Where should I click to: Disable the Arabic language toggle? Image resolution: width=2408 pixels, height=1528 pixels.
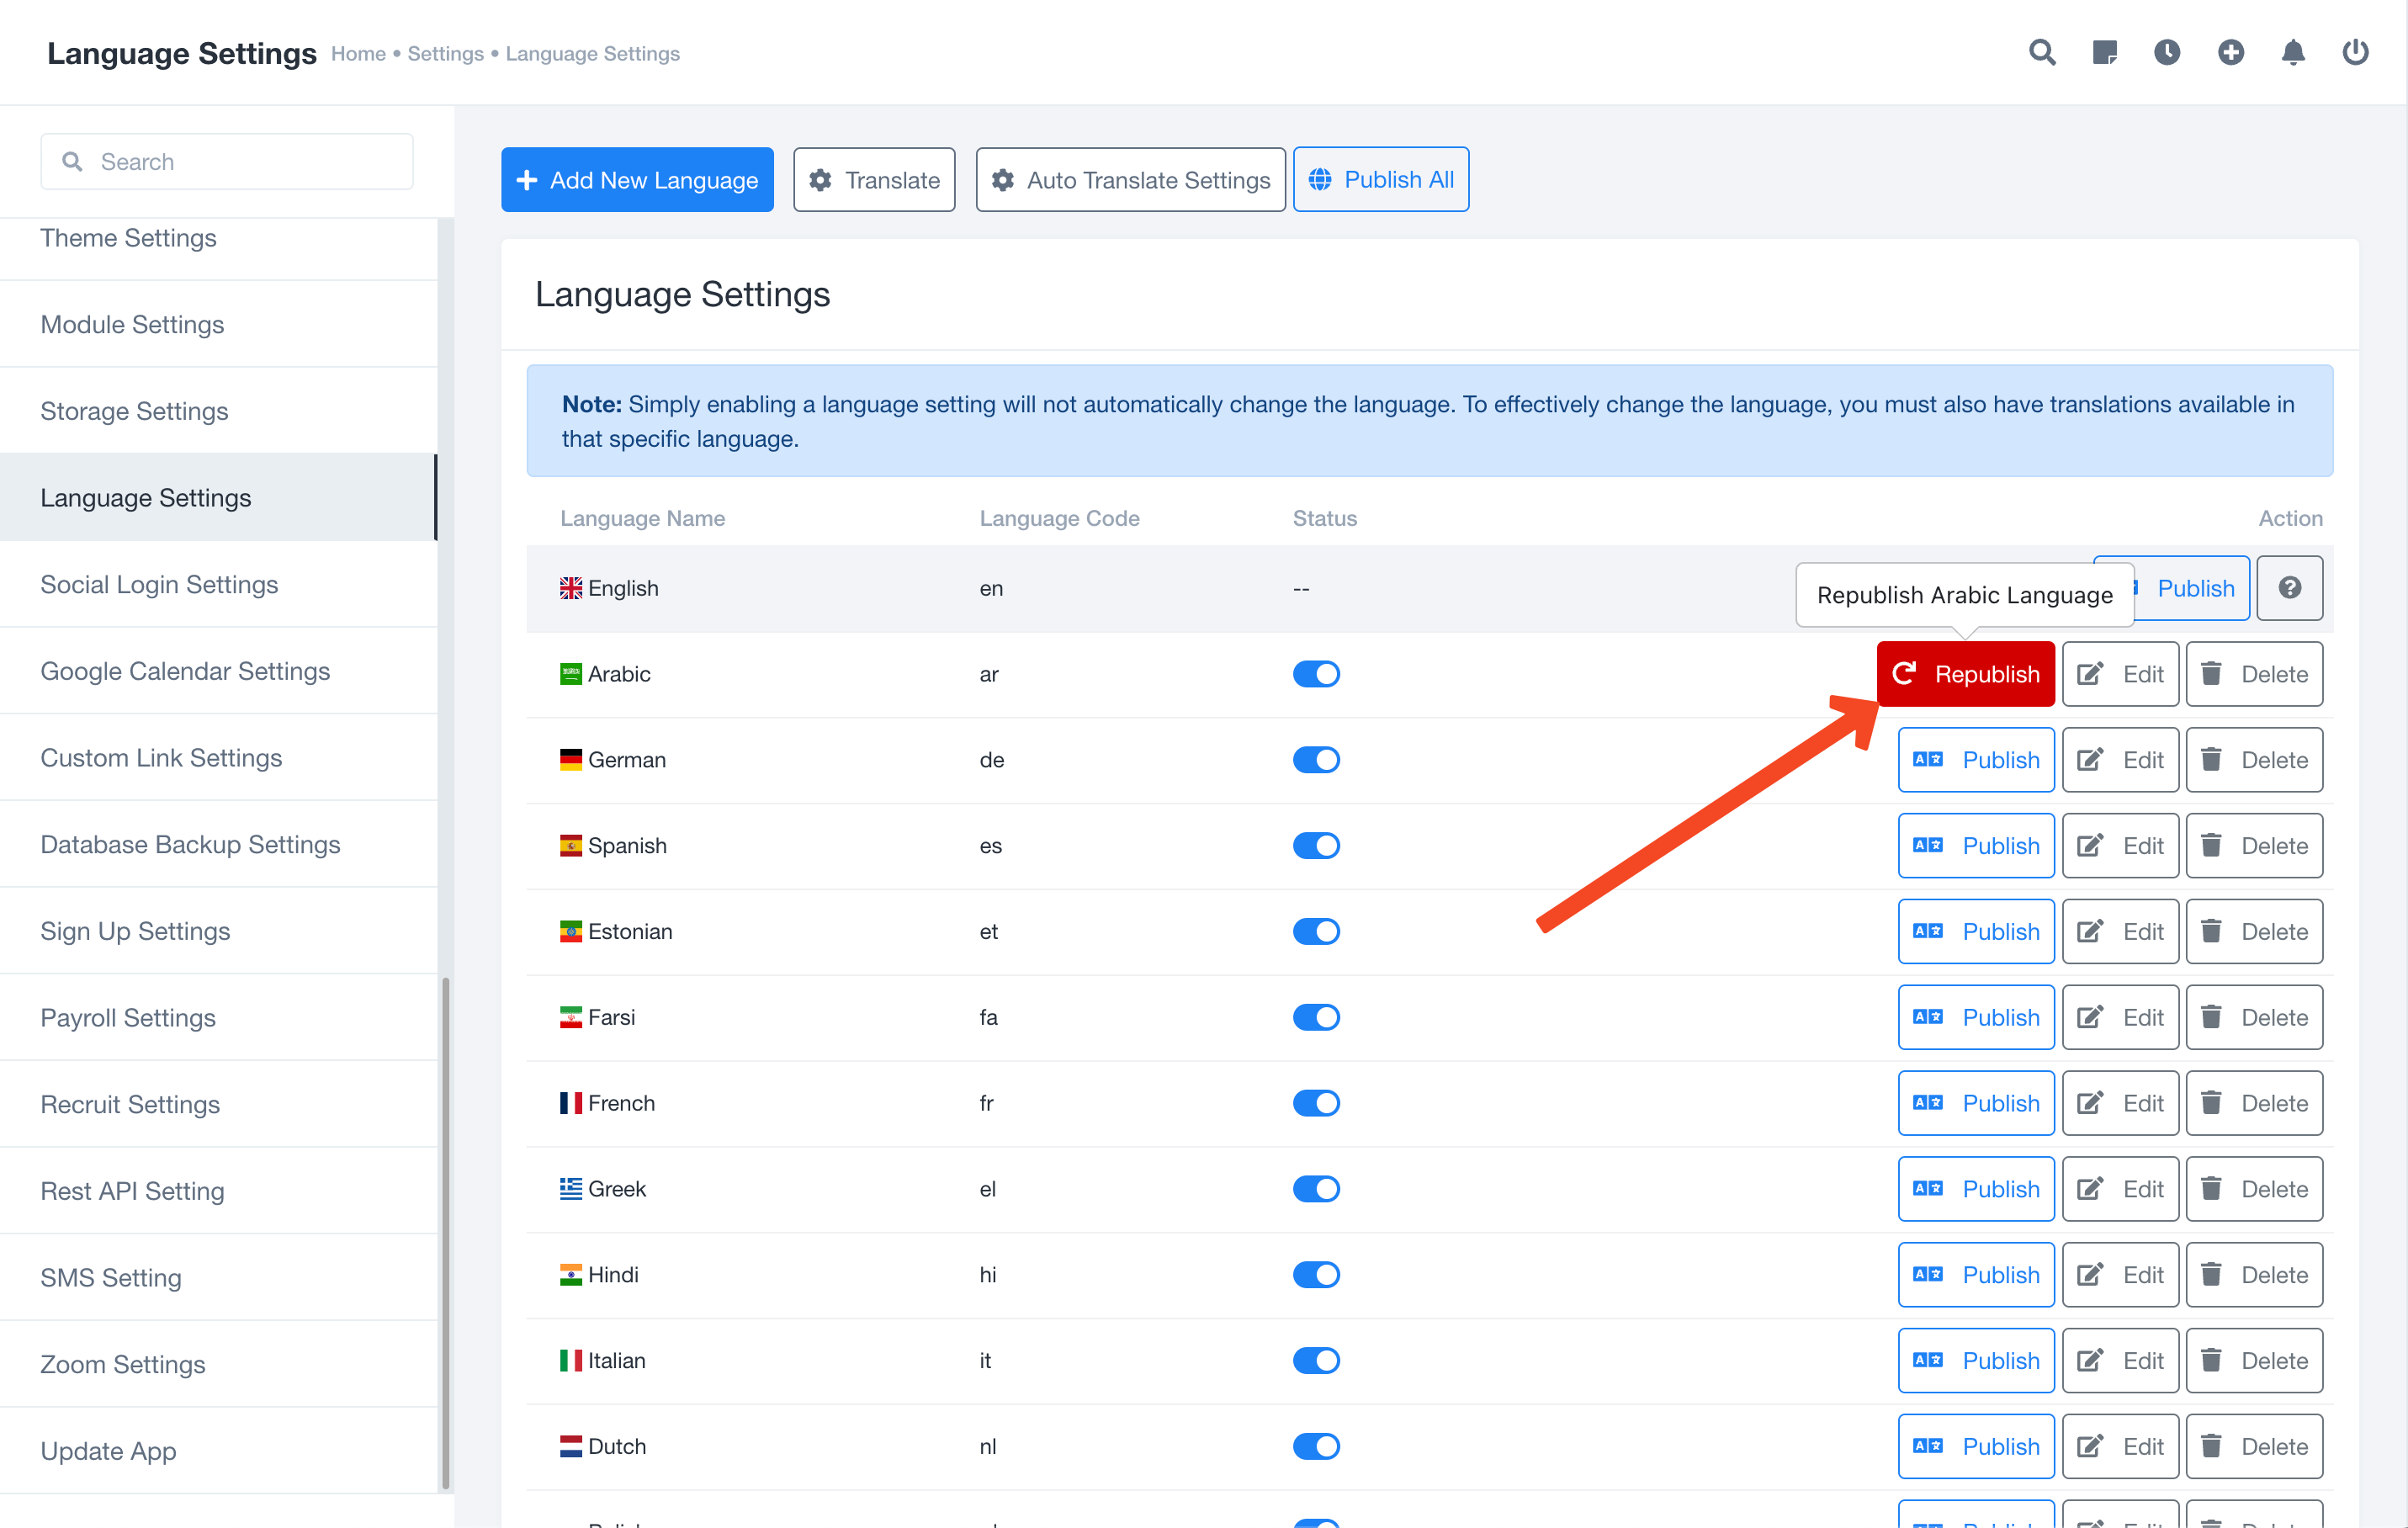pos(1315,674)
